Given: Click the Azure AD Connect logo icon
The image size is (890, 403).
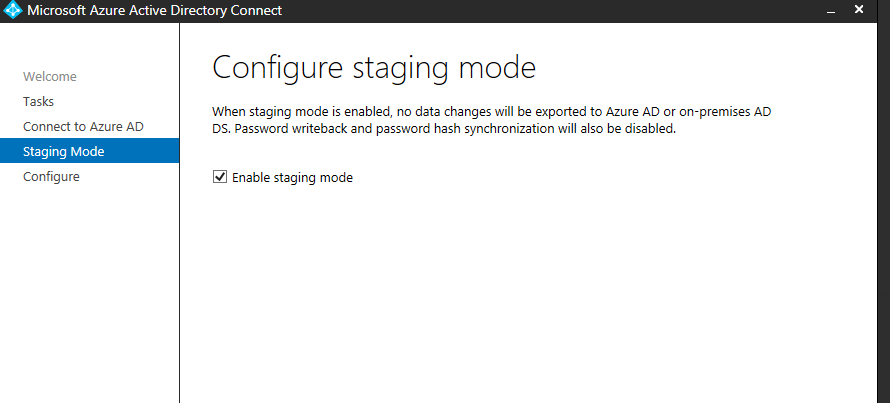Looking at the screenshot, I should click(x=12, y=10).
